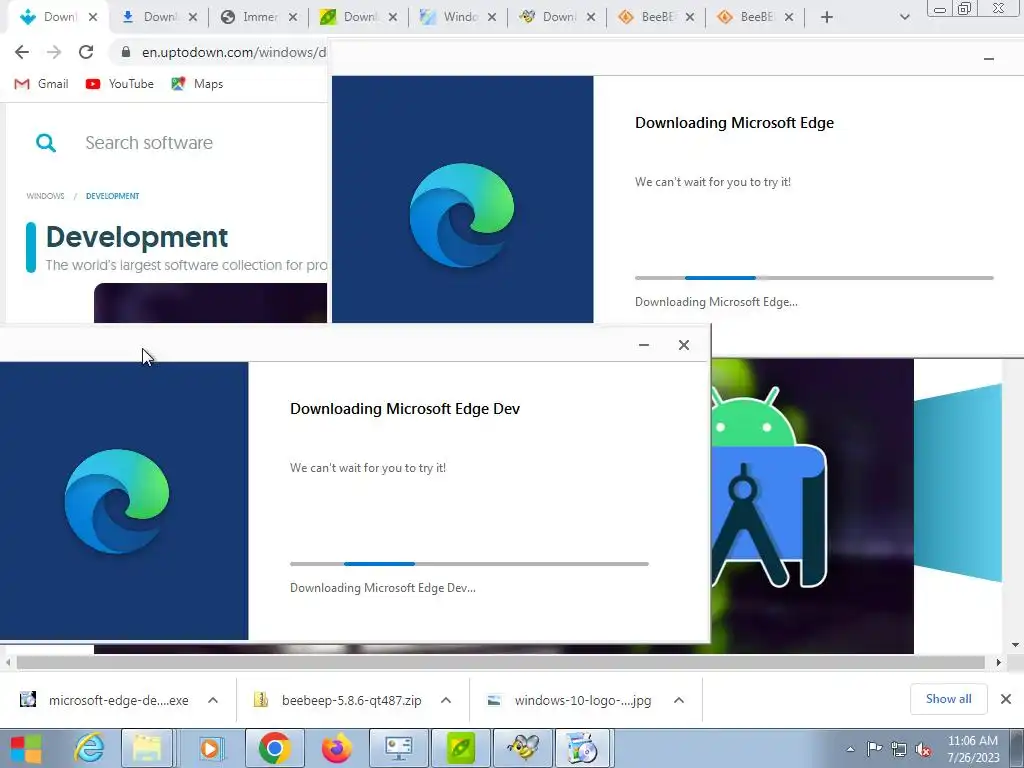This screenshot has width=1024, height=768.
Task: Open Firefox from the taskbar
Action: point(336,748)
